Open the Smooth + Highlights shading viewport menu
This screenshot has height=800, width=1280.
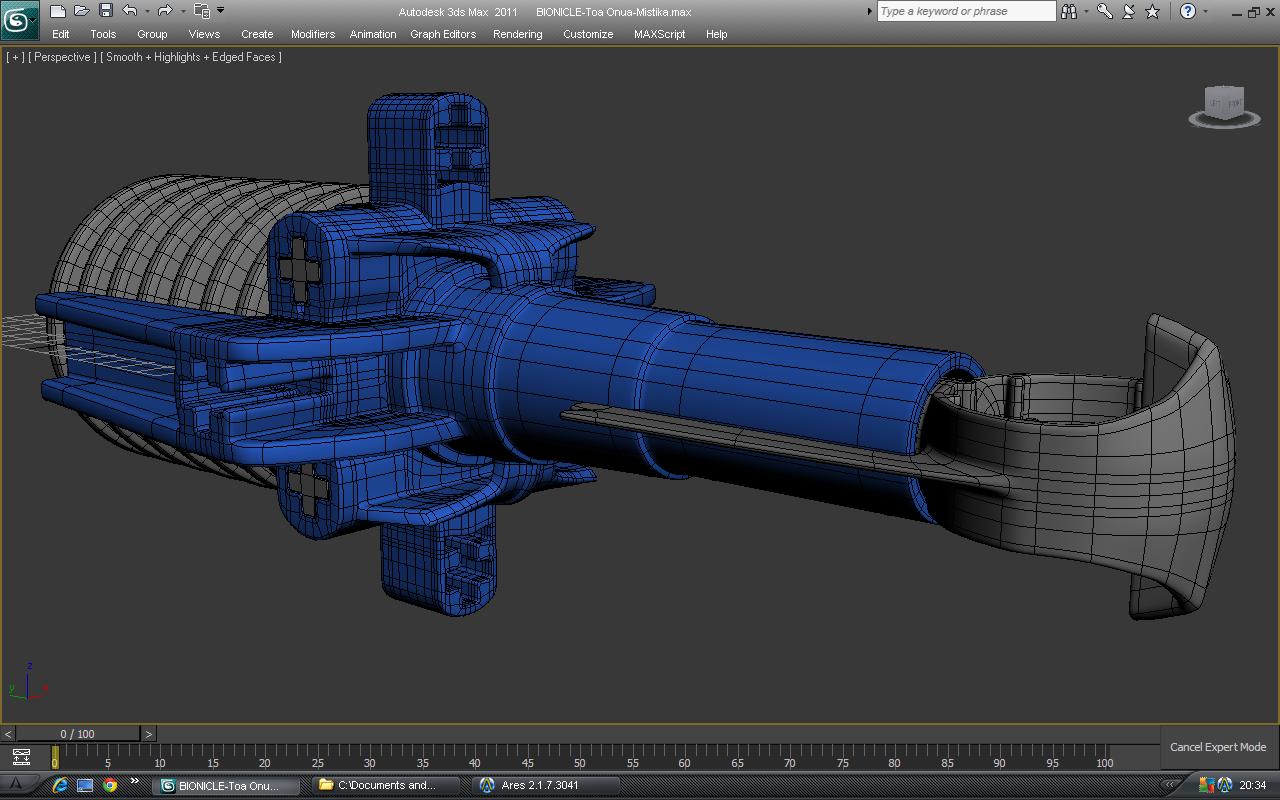click(x=190, y=57)
